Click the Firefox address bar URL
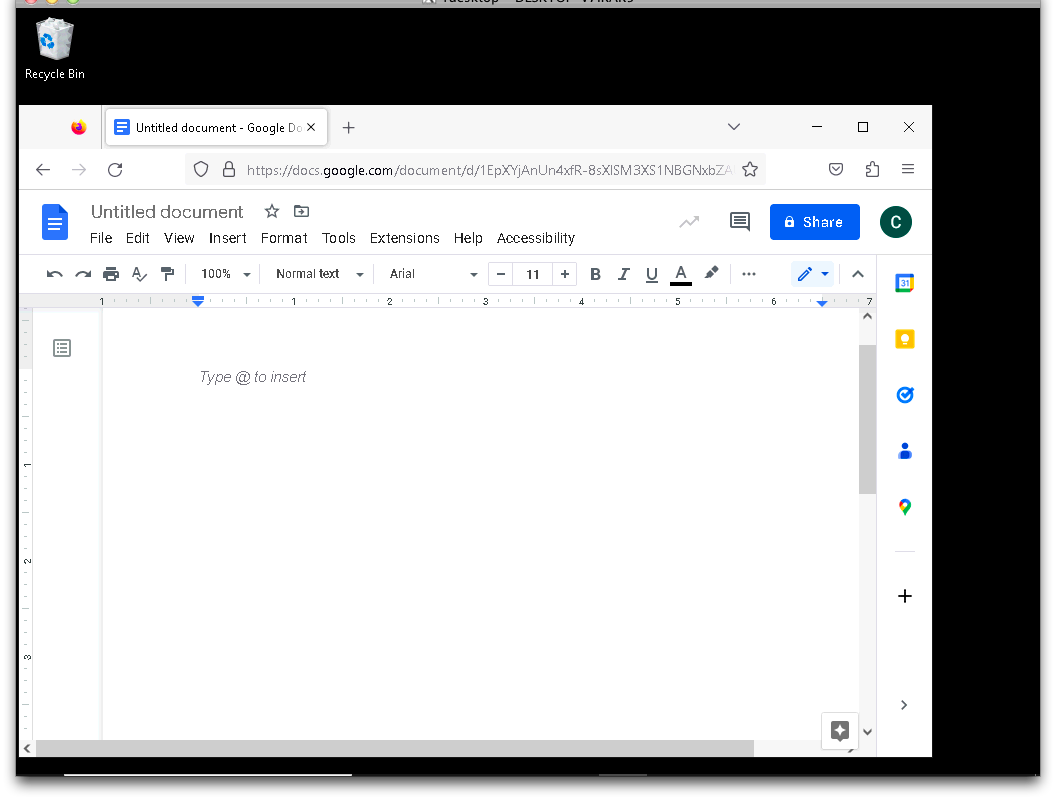 tap(489, 170)
